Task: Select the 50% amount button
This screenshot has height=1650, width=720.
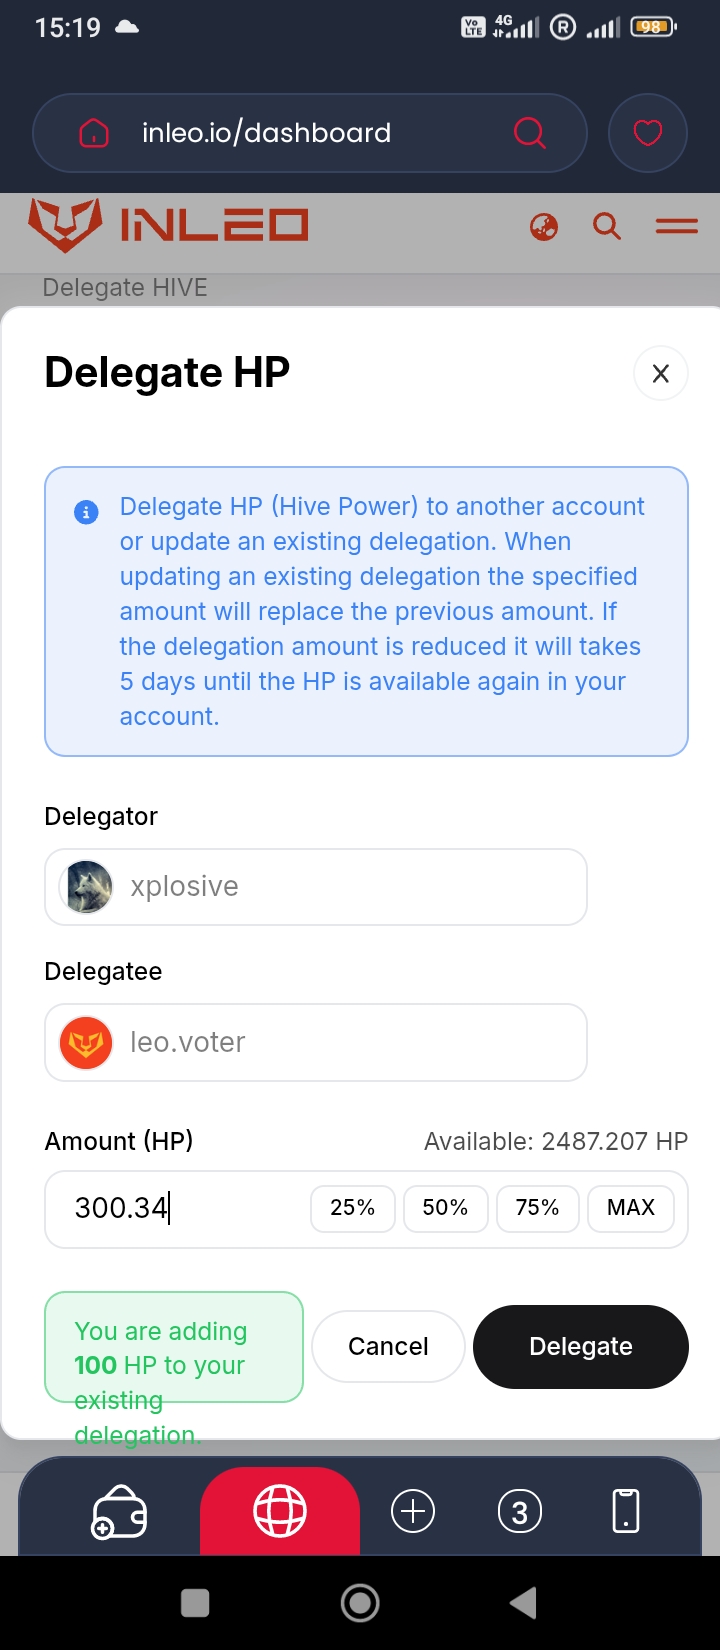Action: [445, 1208]
